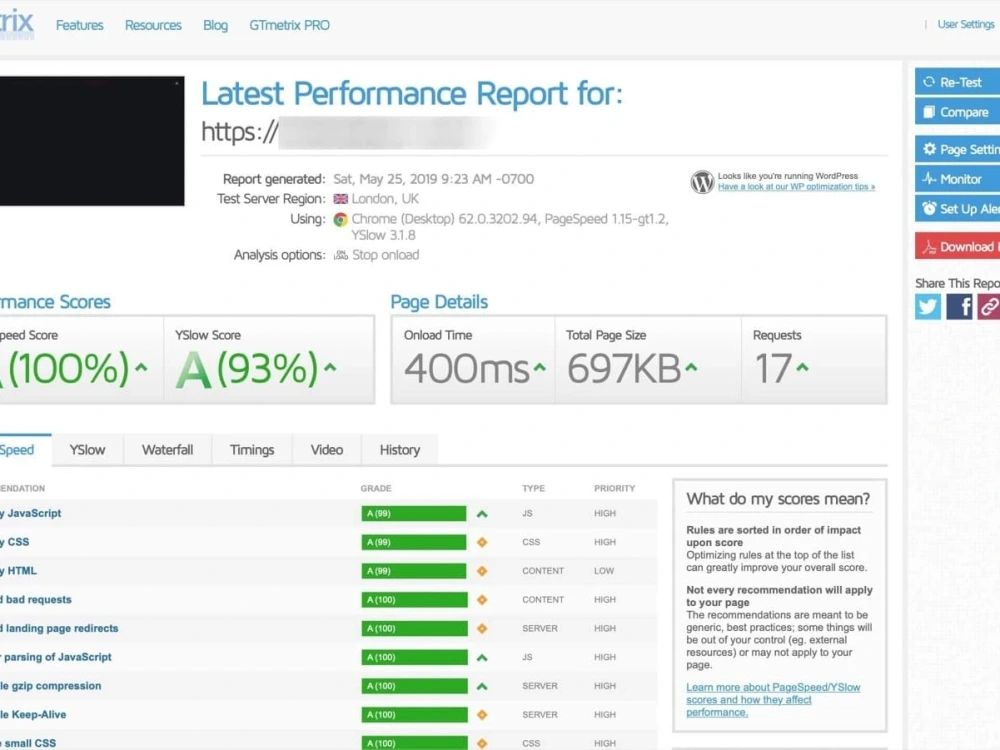Switch to the Waterfall tab
This screenshot has height=750, width=1000.
[168, 450]
